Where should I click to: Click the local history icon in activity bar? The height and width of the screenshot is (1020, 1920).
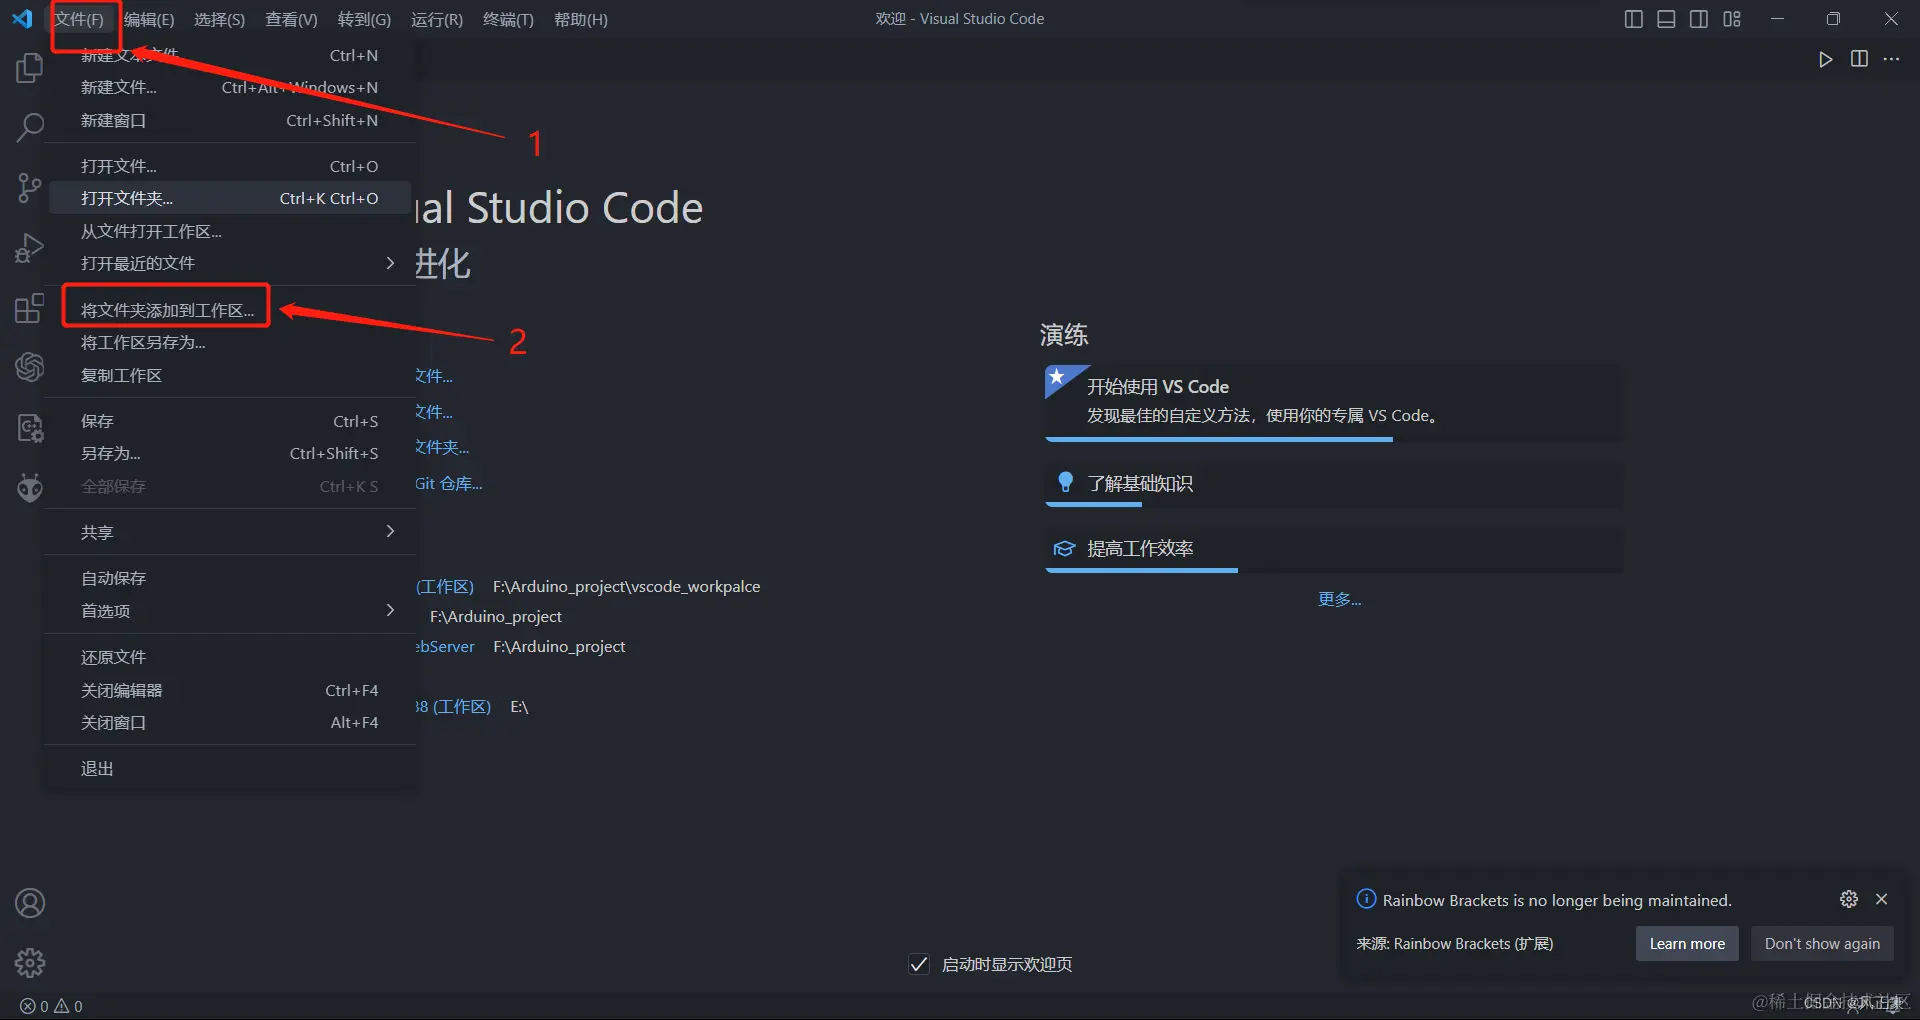30,428
